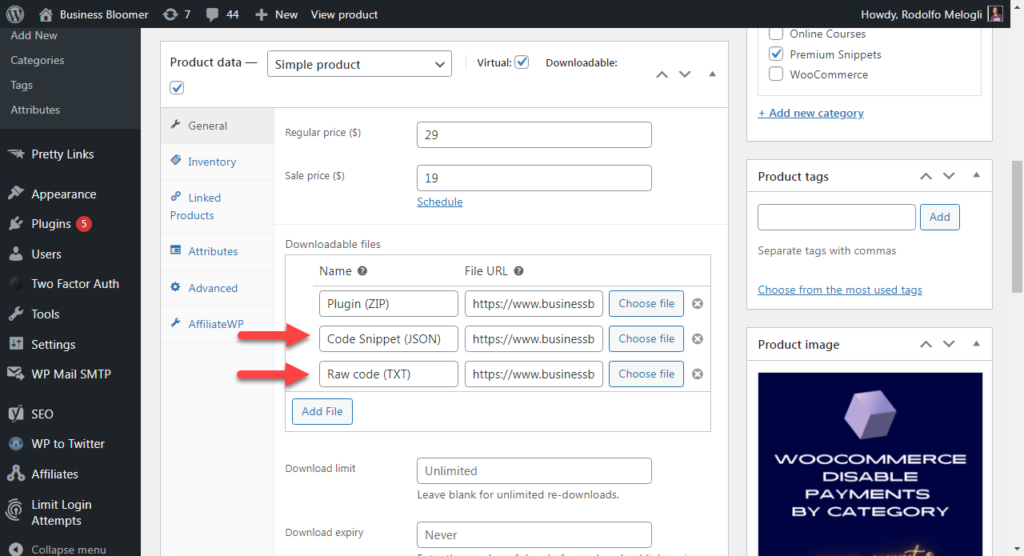
Task: Focus the Download limit field
Action: pos(534,470)
